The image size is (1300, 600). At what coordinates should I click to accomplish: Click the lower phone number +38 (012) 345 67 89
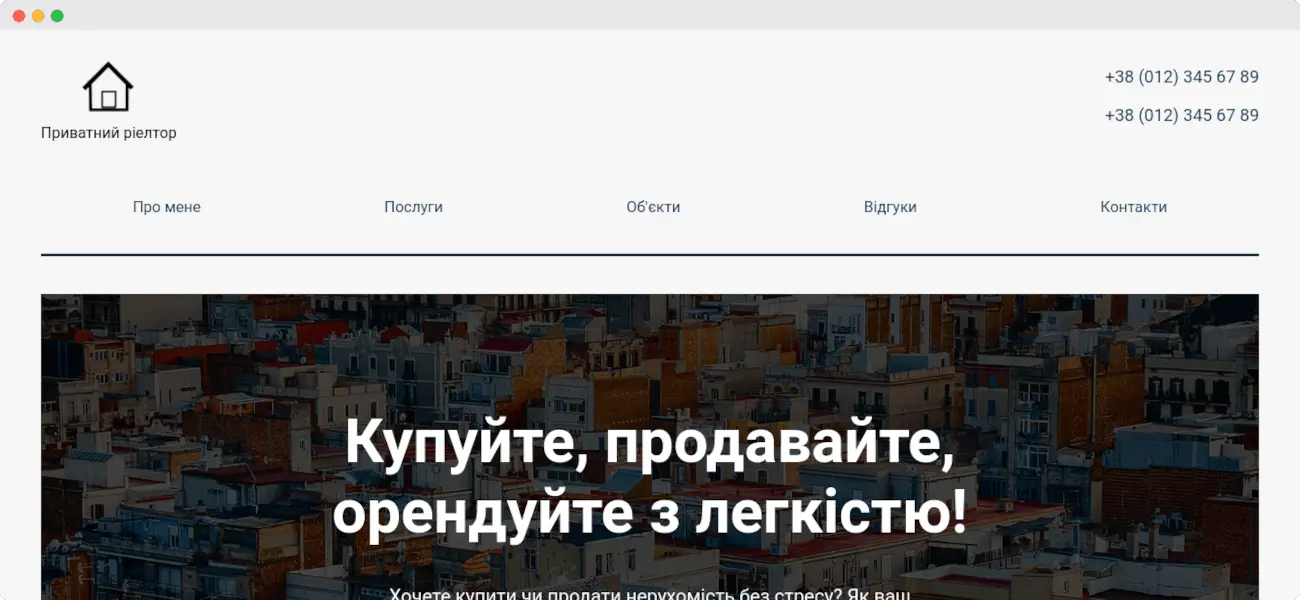[x=1181, y=115]
